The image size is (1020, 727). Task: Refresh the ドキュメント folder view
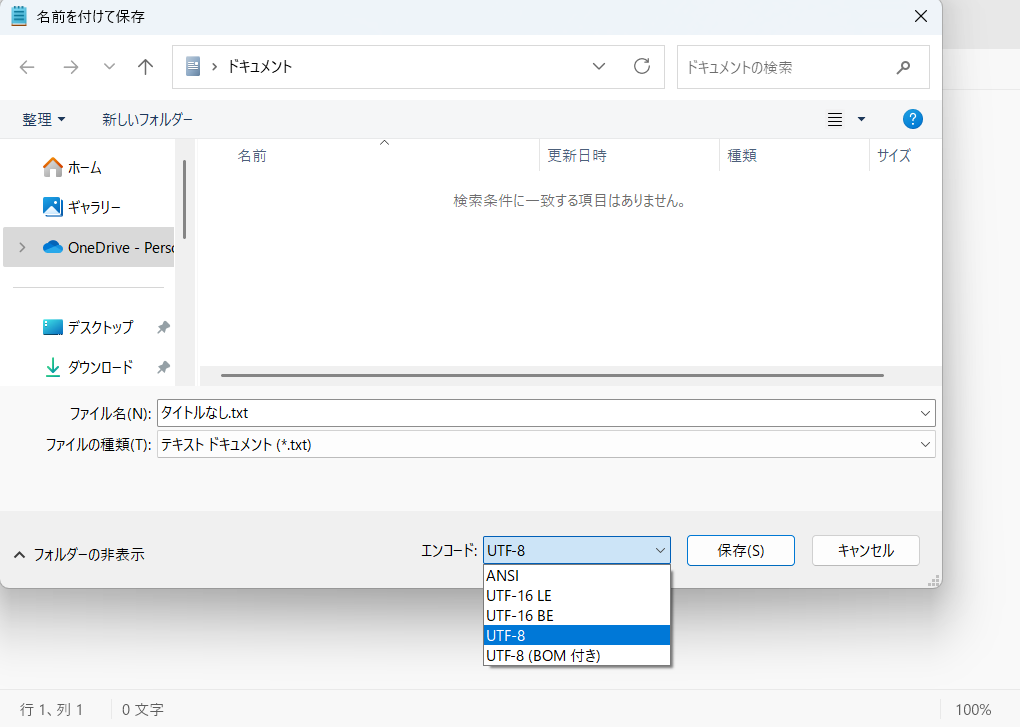(x=642, y=66)
